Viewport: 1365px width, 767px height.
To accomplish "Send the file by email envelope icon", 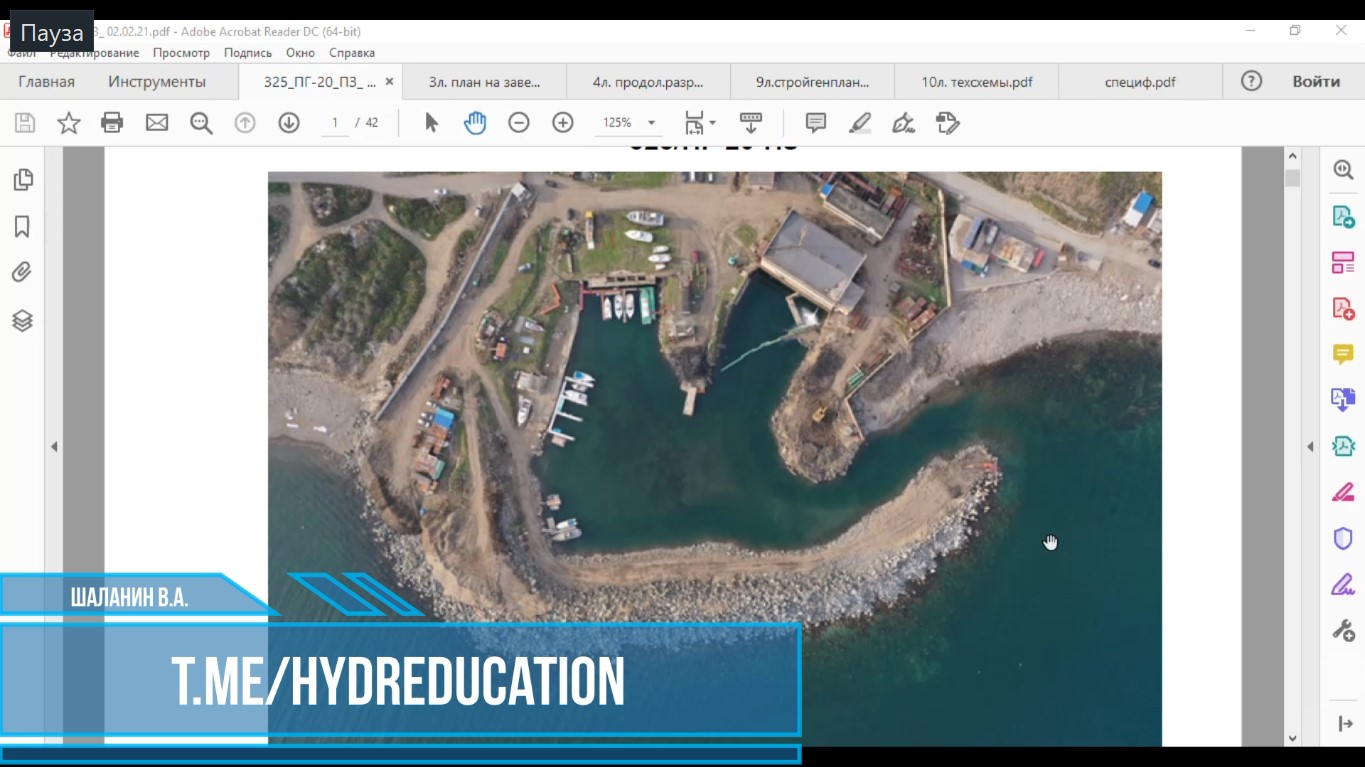I will coord(157,123).
